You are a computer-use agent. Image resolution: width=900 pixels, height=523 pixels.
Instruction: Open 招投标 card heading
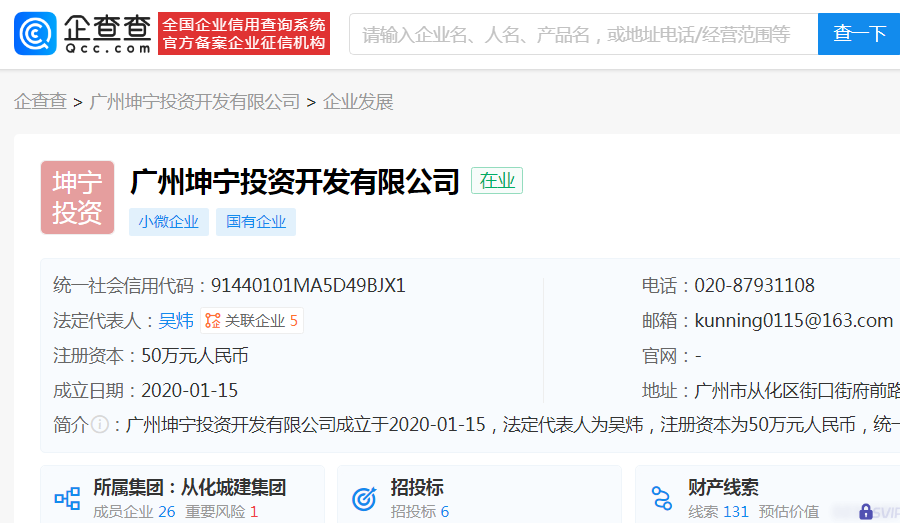[x=417, y=487]
